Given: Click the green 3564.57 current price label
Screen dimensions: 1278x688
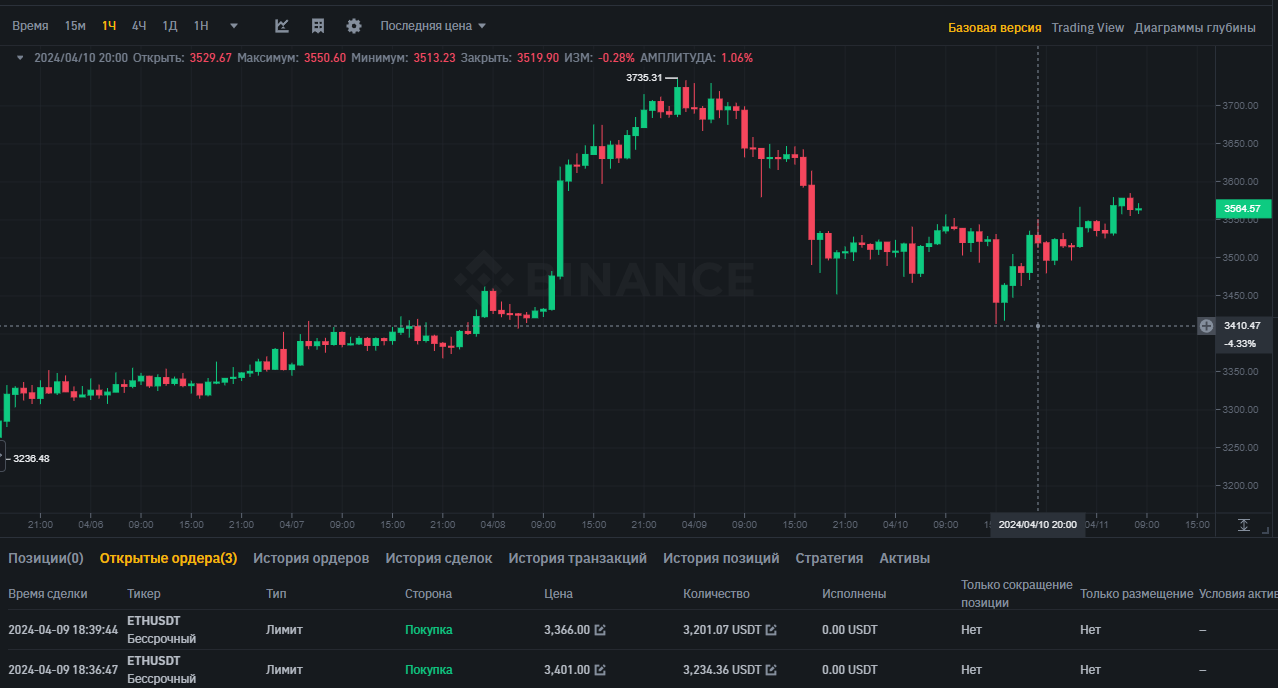Looking at the screenshot, I should [1243, 209].
